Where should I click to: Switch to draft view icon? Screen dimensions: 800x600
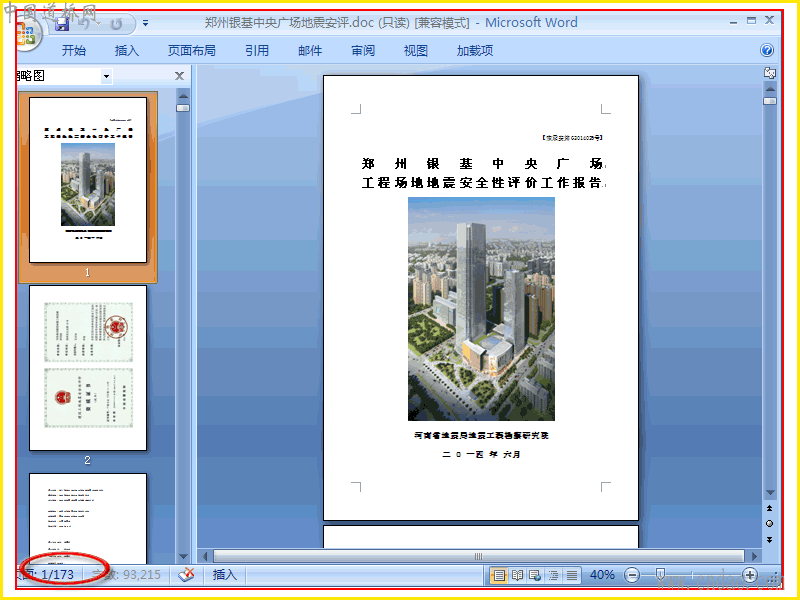(572, 576)
